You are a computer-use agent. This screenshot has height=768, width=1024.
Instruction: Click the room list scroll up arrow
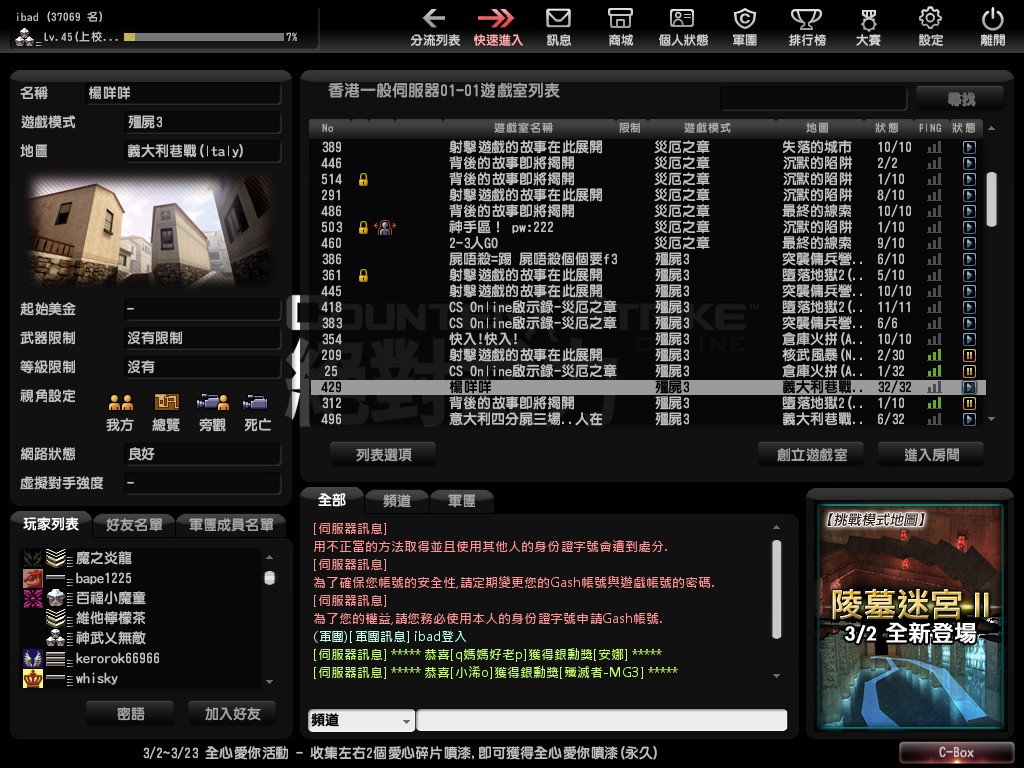(x=991, y=129)
